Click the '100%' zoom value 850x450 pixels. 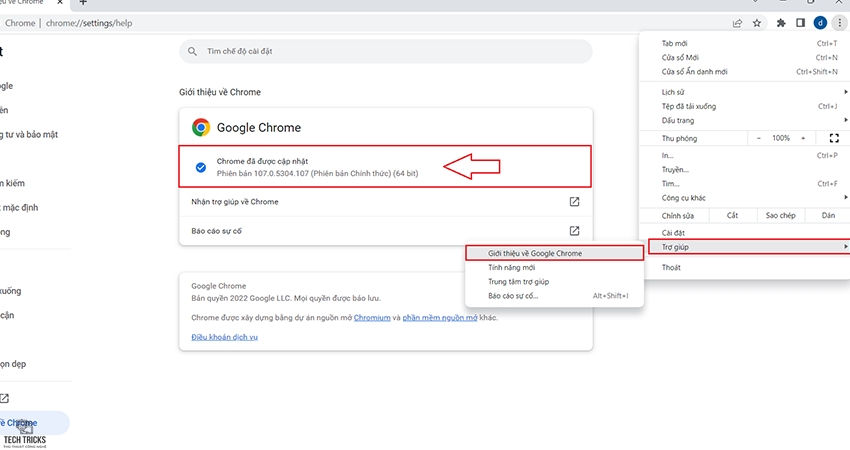point(781,138)
